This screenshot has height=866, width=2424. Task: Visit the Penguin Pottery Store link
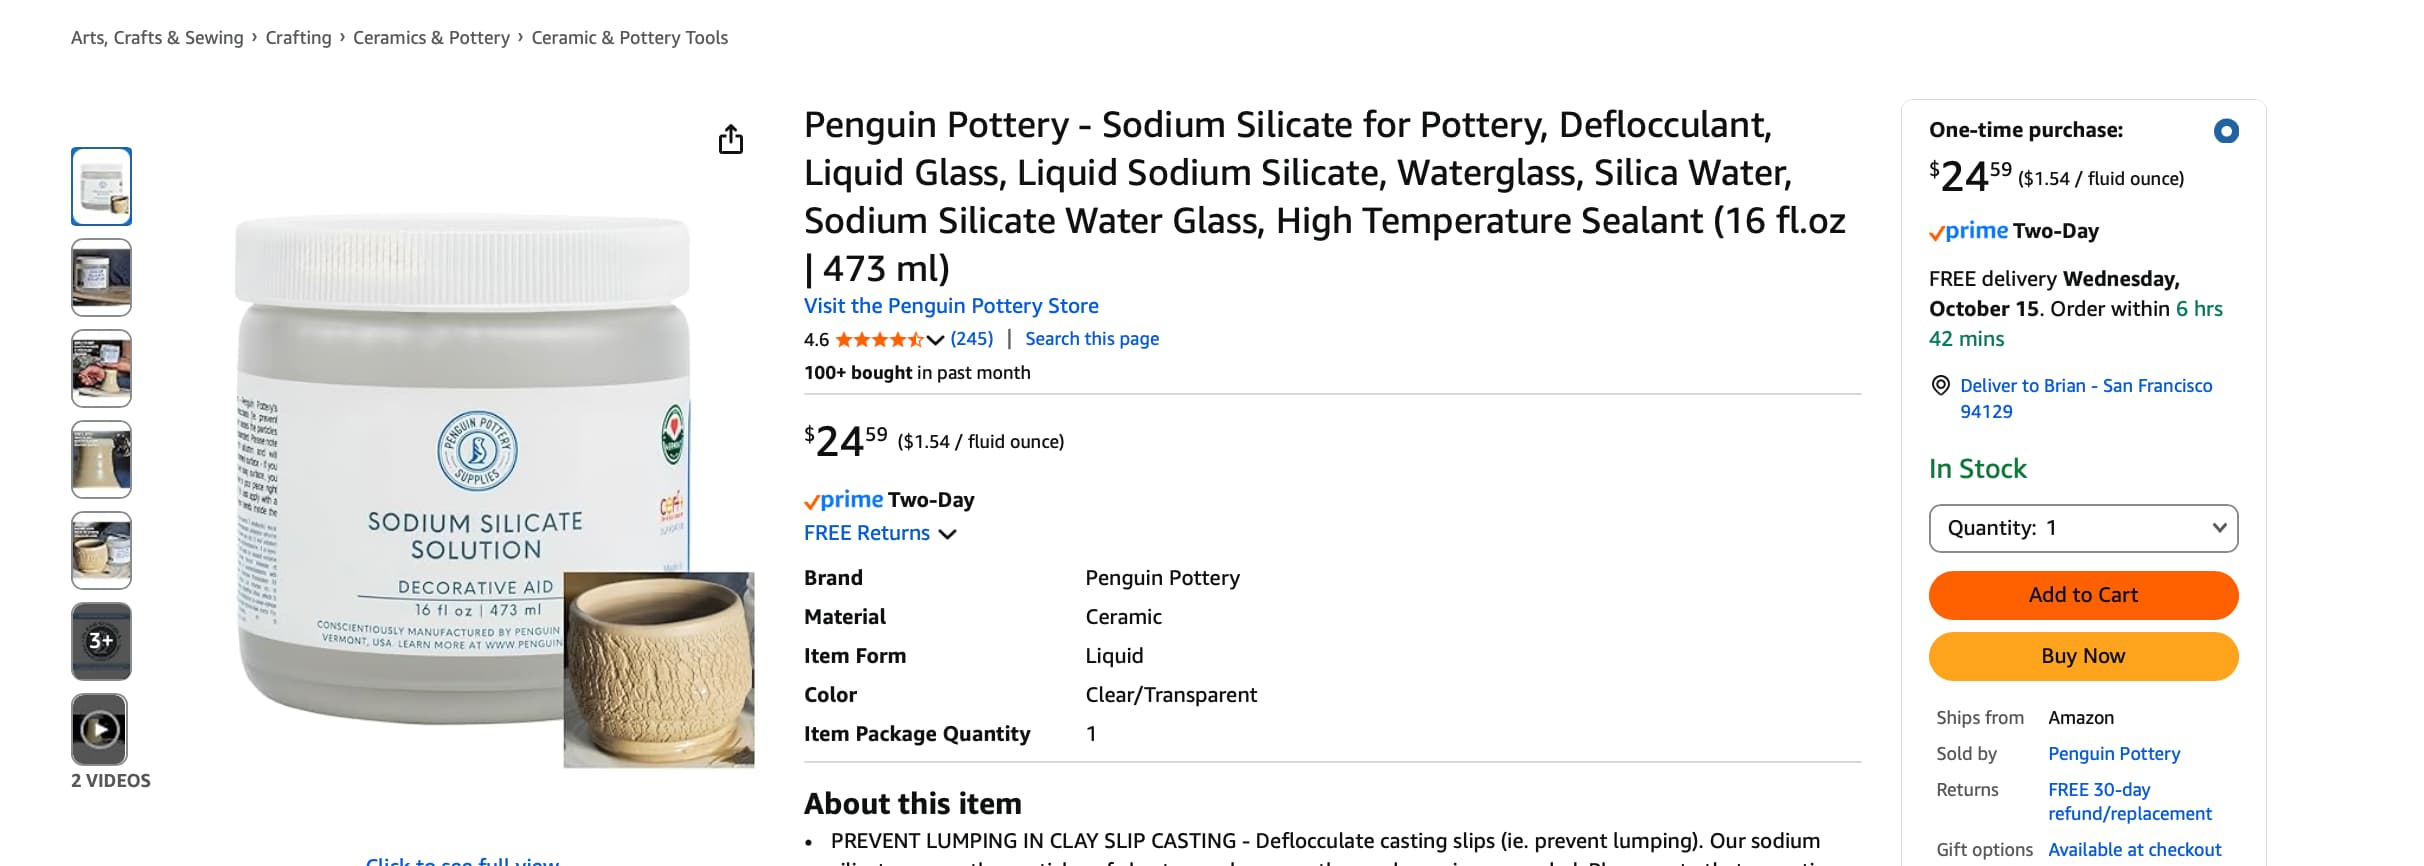951,306
